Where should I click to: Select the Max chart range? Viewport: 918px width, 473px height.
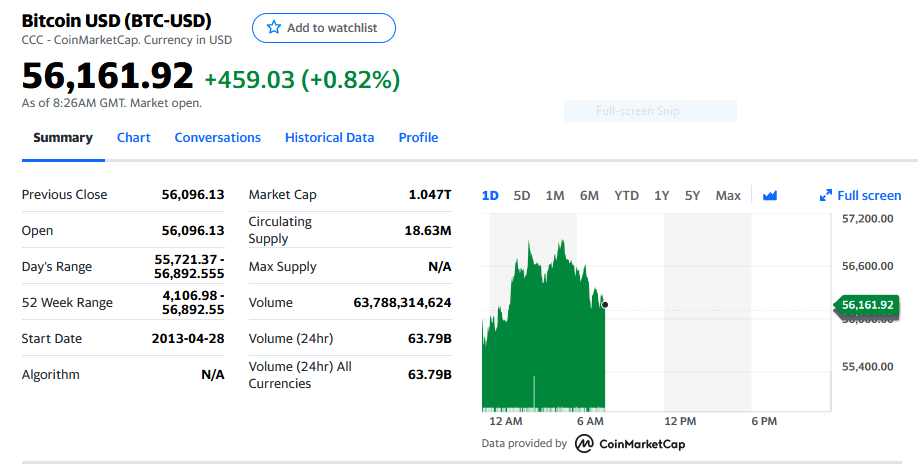coord(728,196)
